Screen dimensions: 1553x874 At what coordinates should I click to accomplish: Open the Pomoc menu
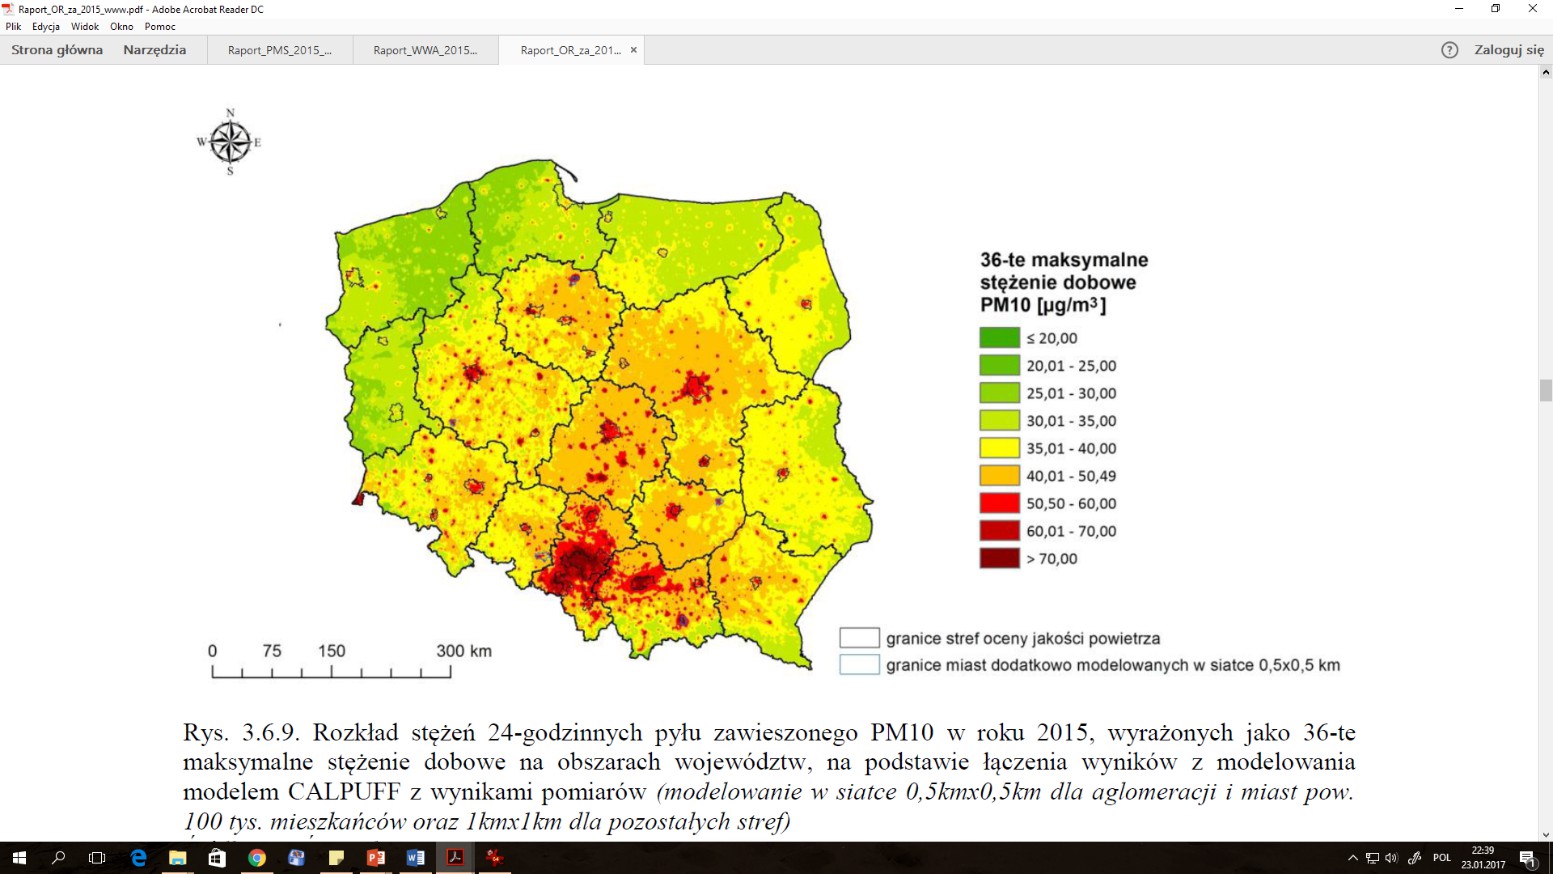point(160,27)
